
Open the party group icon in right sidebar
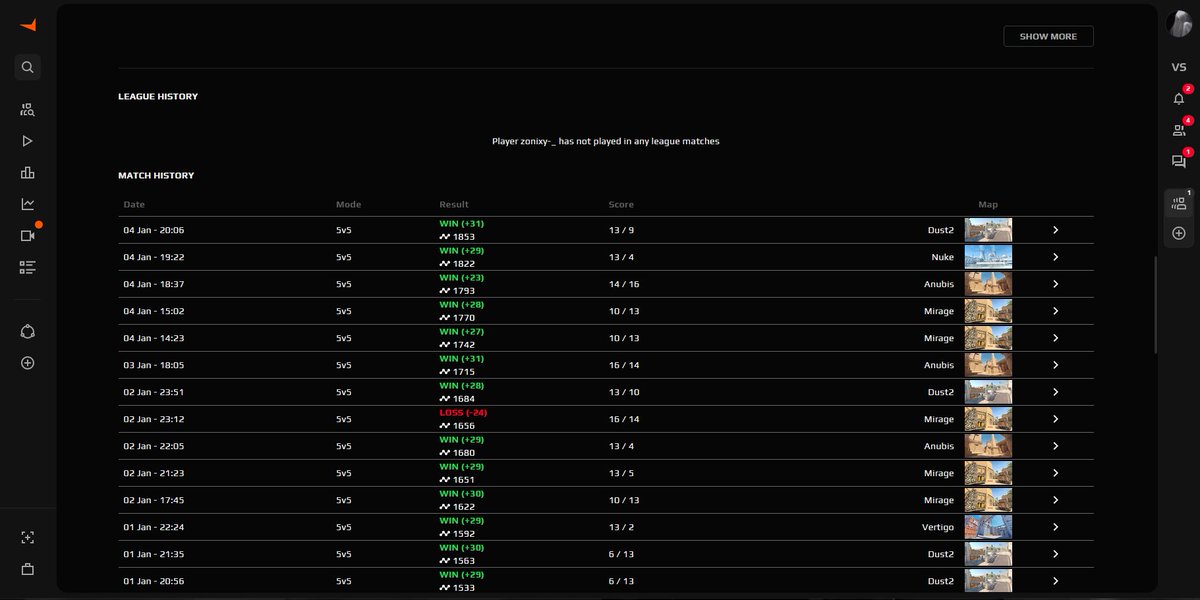tap(1179, 203)
